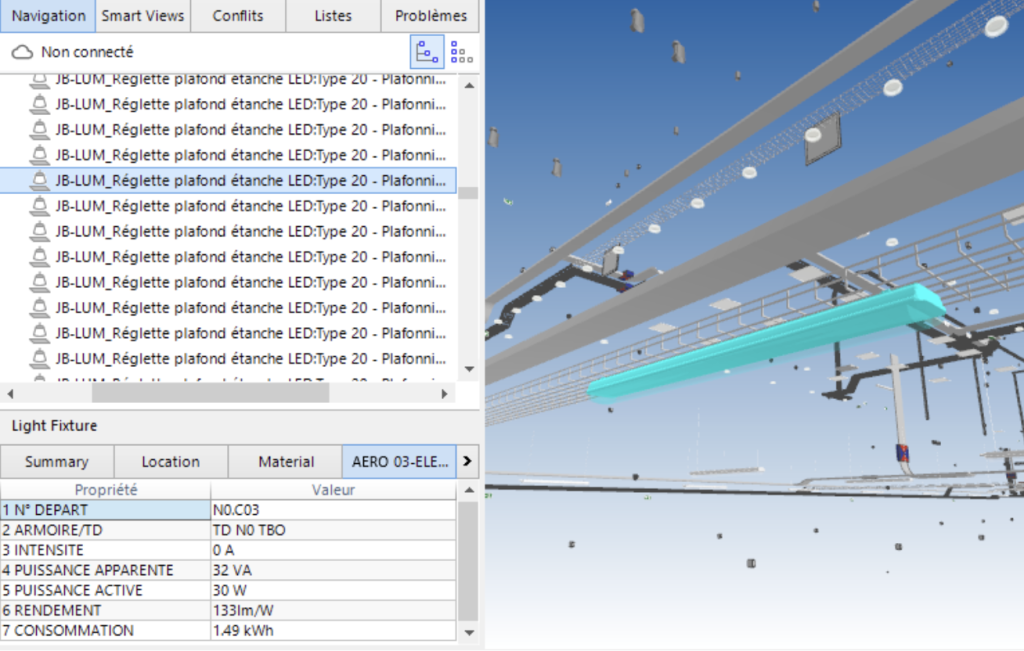
Task: Switch to the Conflits tab
Action: pos(238,16)
